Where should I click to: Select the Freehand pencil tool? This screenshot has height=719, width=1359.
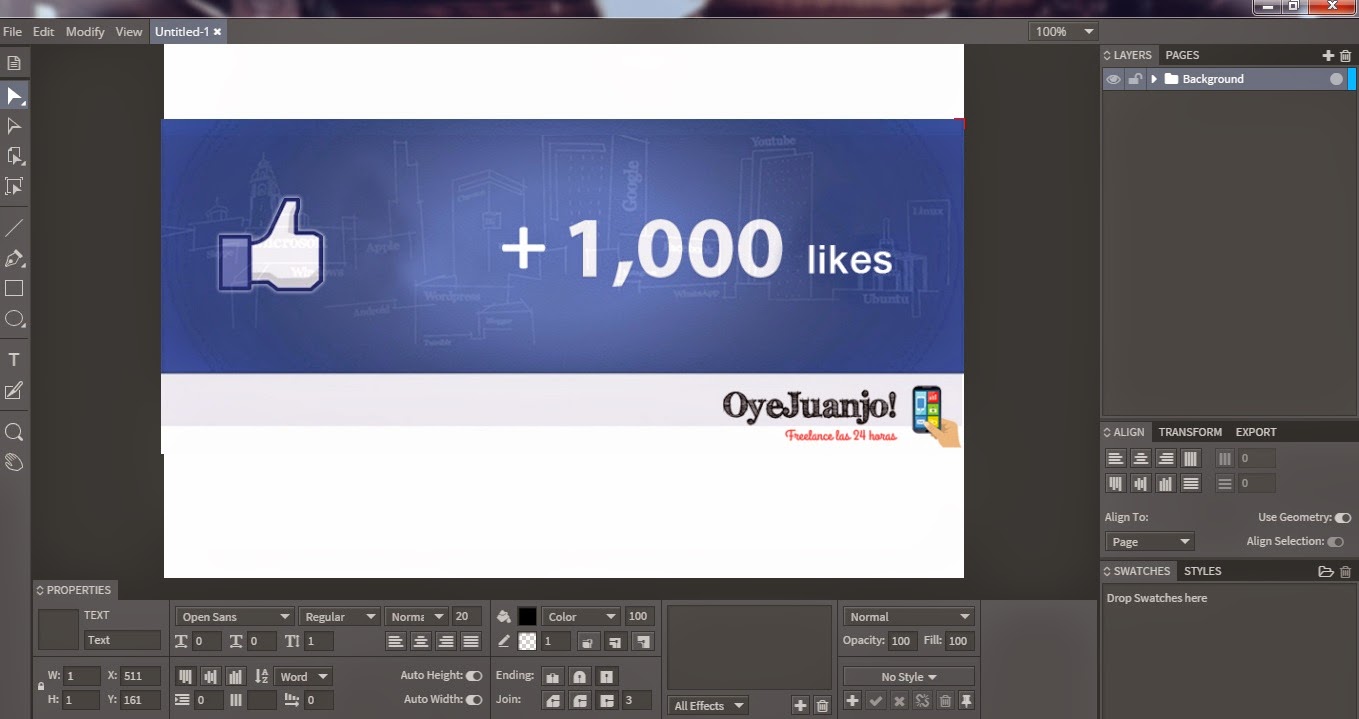14,391
